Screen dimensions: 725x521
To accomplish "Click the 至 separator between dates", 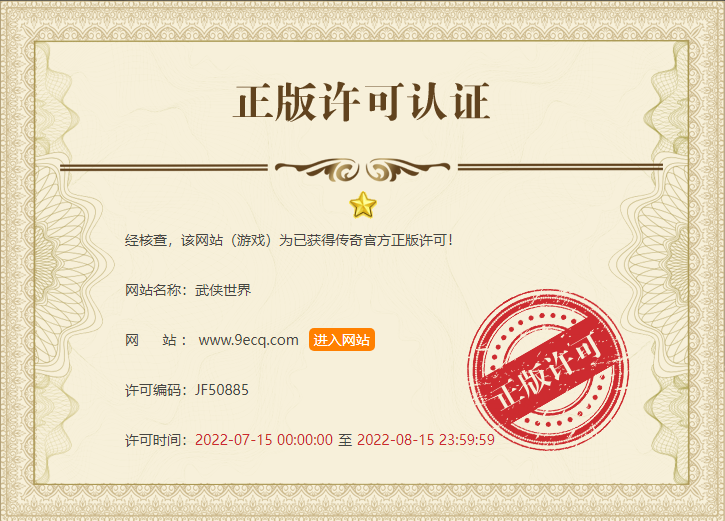I will (x=345, y=440).
